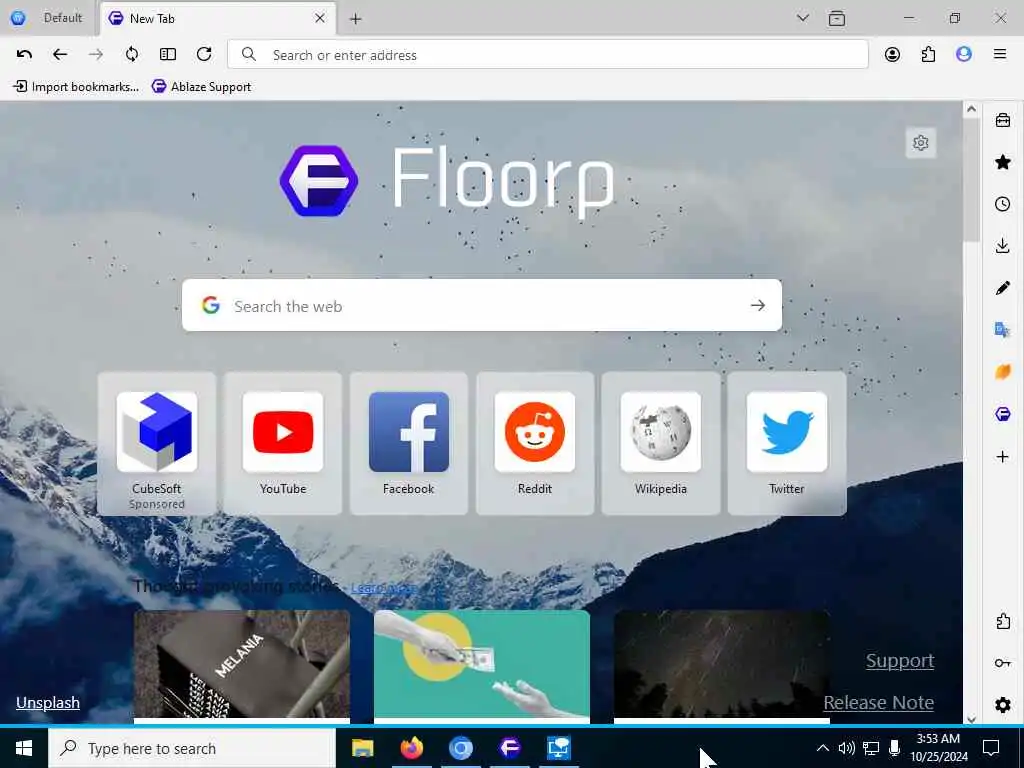
Task: Open the Windows Start menu
Action: [x=24, y=748]
